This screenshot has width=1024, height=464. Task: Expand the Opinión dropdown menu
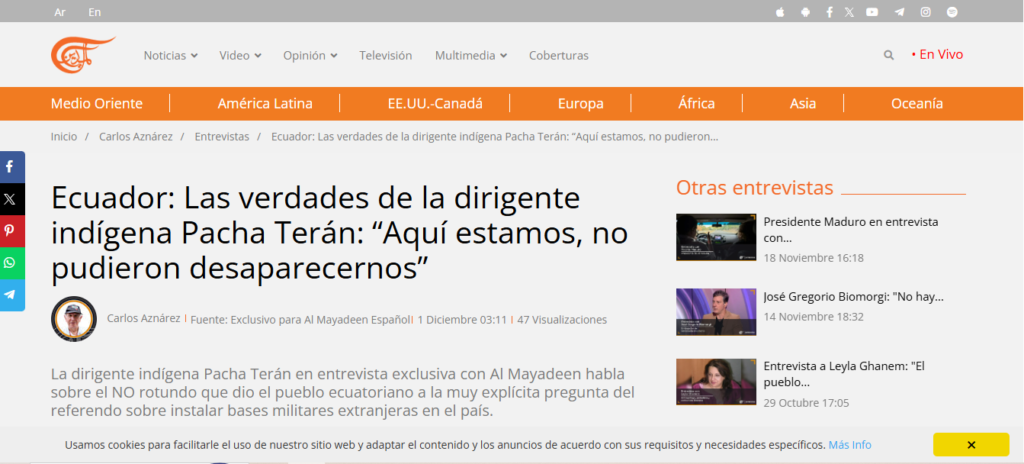coord(310,56)
